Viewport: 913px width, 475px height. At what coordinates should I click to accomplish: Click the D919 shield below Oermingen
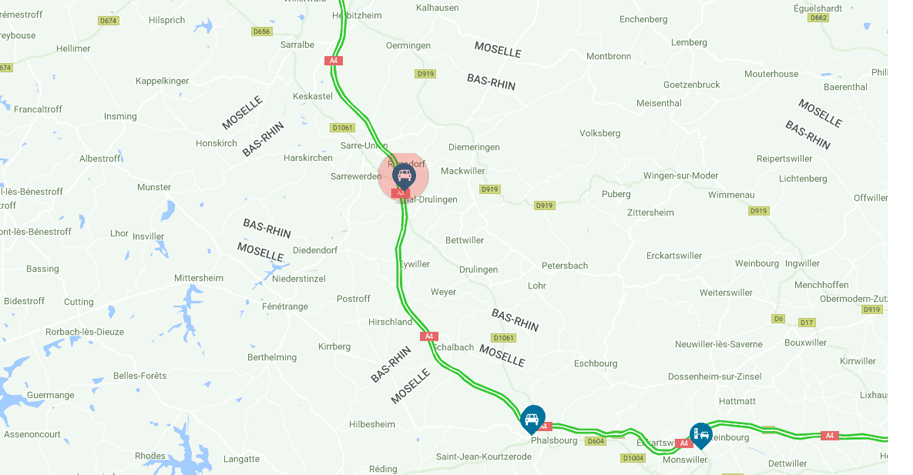[425, 74]
